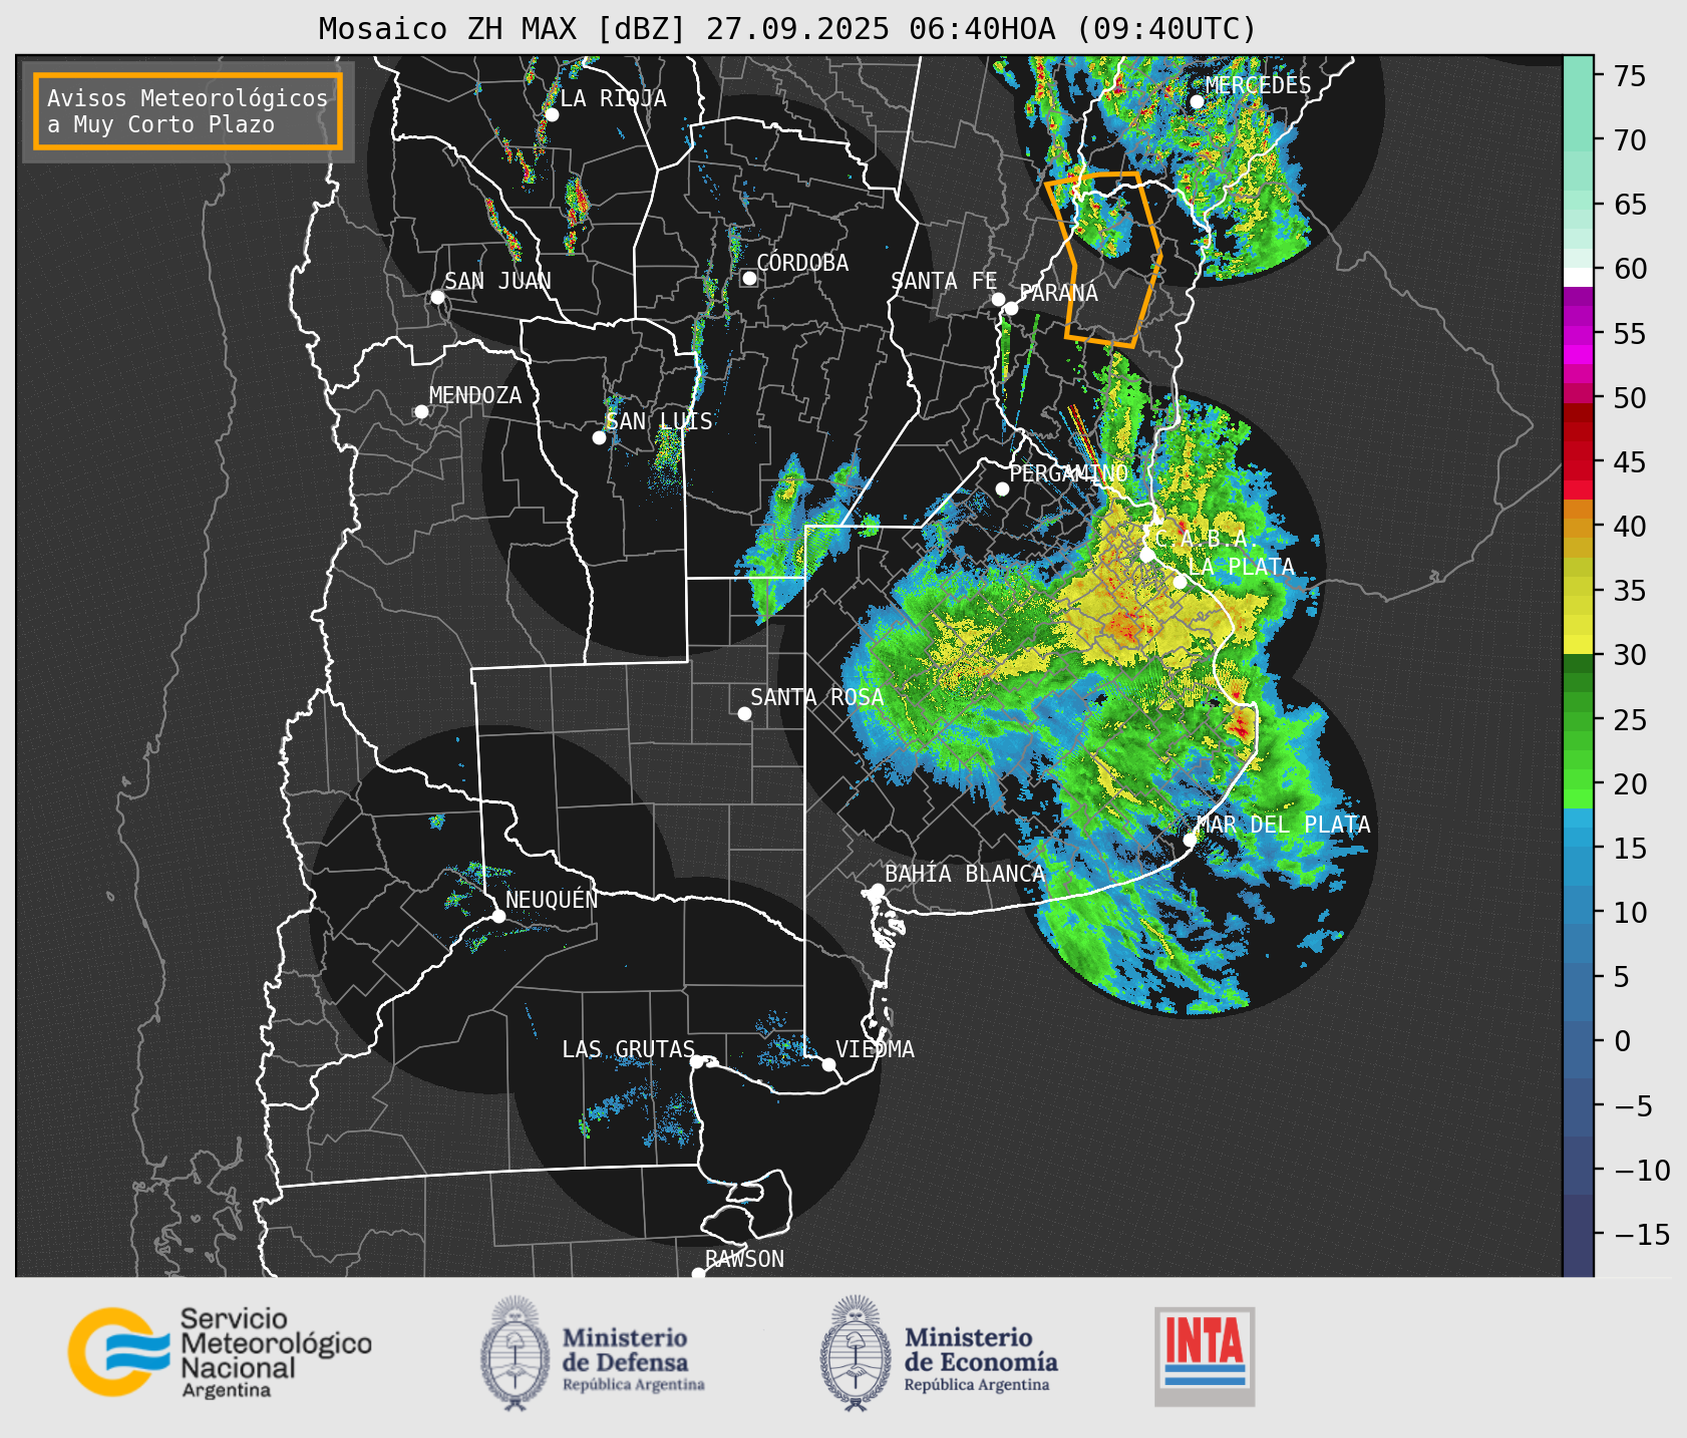
Task: Click the MAR DEL PLATA label text
Action: click(x=1283, y=825)
